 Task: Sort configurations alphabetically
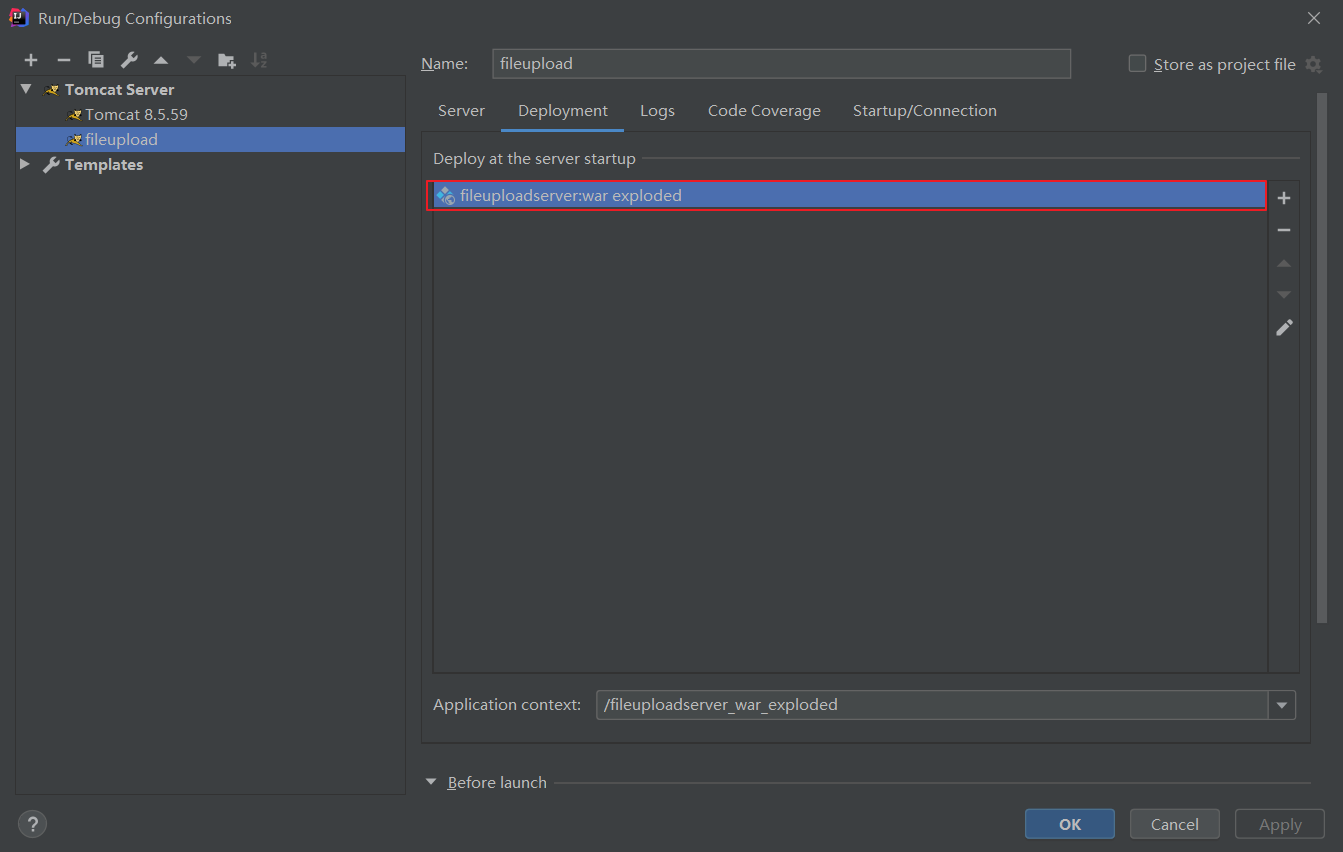[x=259, y=60]
